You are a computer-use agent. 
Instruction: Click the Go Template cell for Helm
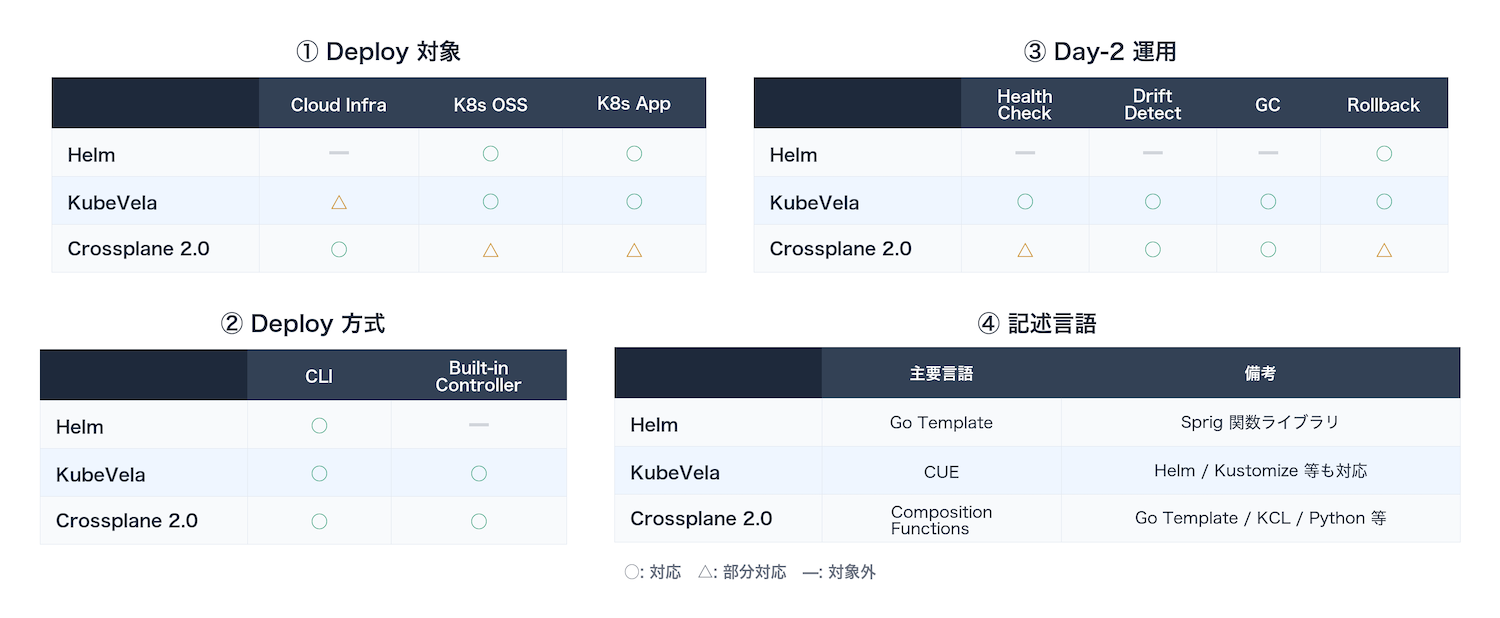click(941, 423)
